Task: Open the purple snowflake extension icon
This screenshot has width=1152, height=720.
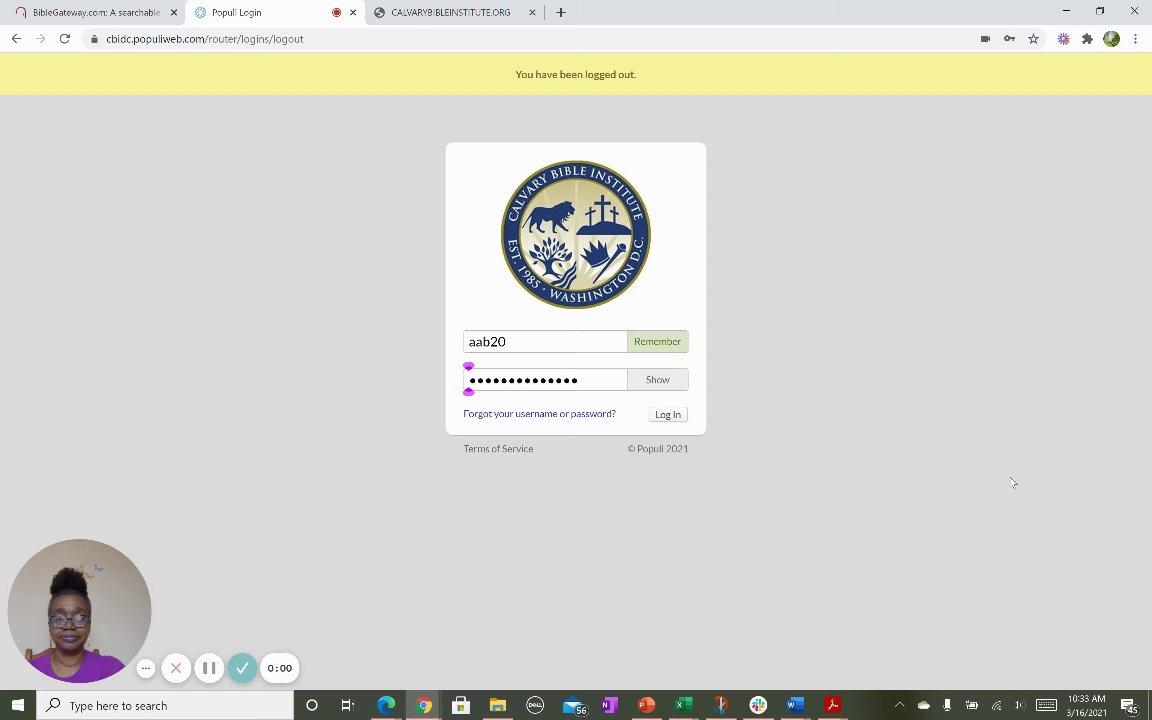Action: [1063, 39]
